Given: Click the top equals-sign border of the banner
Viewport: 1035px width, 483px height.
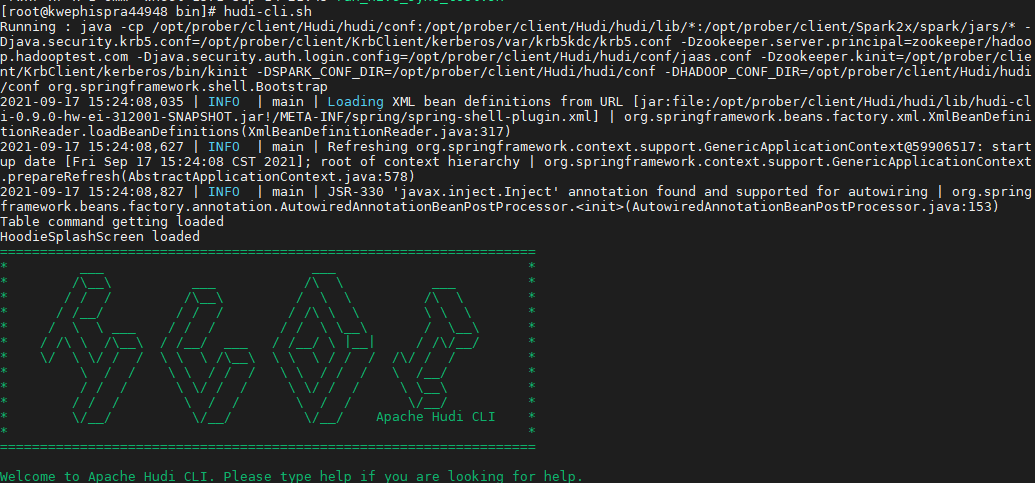Looking at the screenshot, I should (268, 252).
